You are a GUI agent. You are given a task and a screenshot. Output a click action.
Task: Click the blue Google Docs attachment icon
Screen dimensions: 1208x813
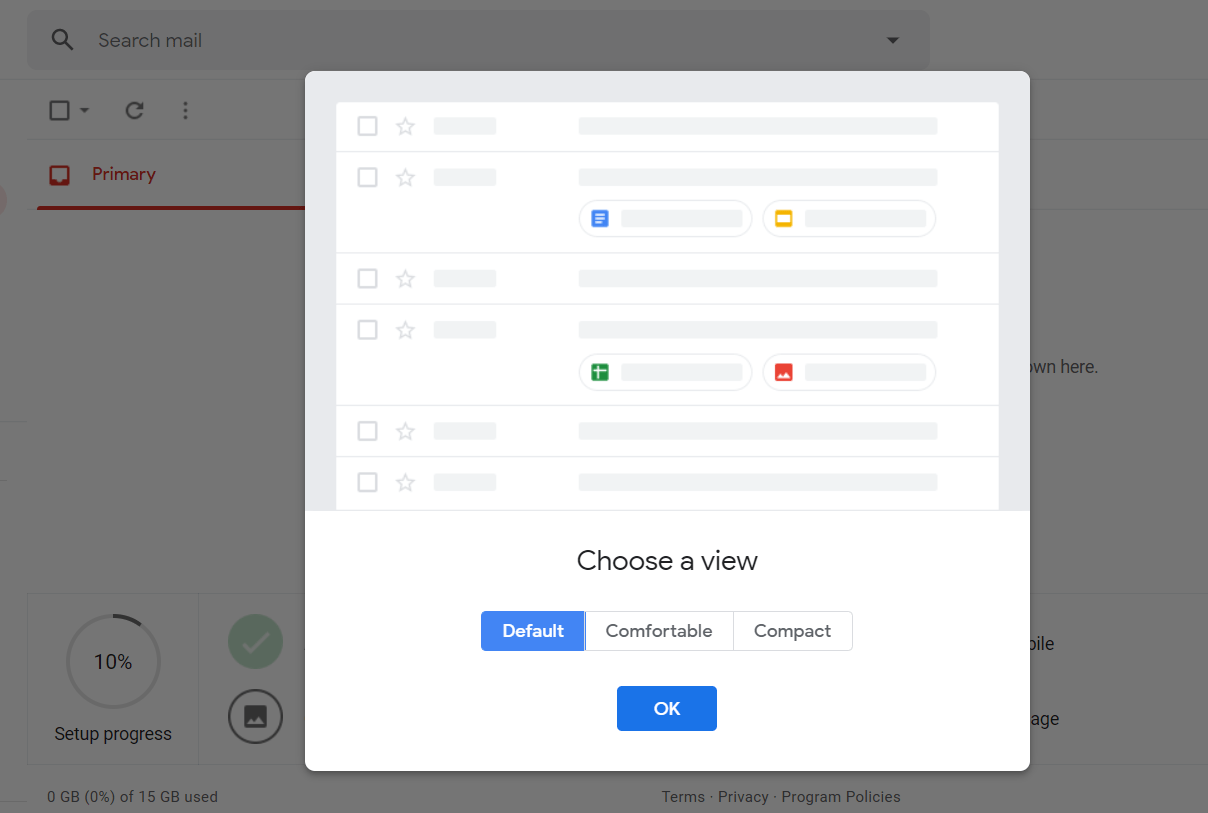599,218
